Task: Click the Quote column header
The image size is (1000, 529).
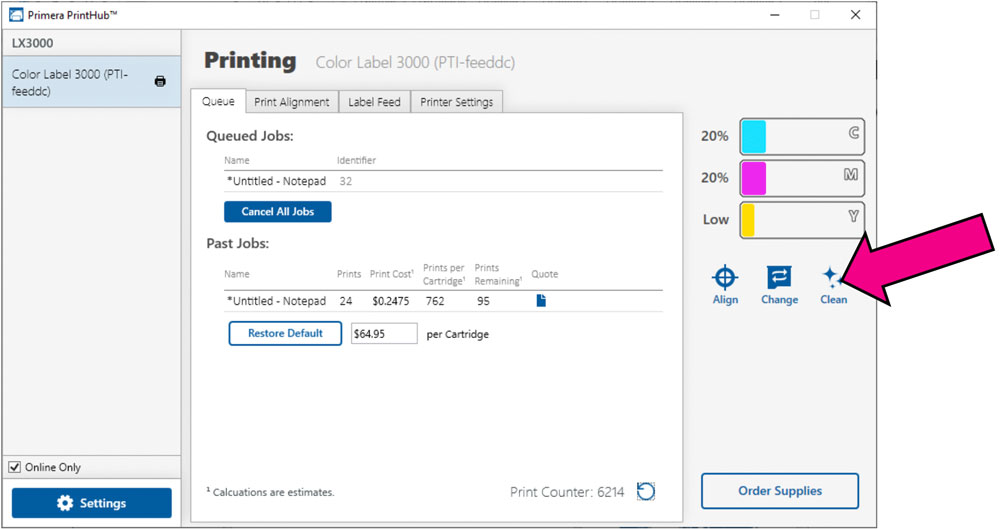Action: click(545, 274)
